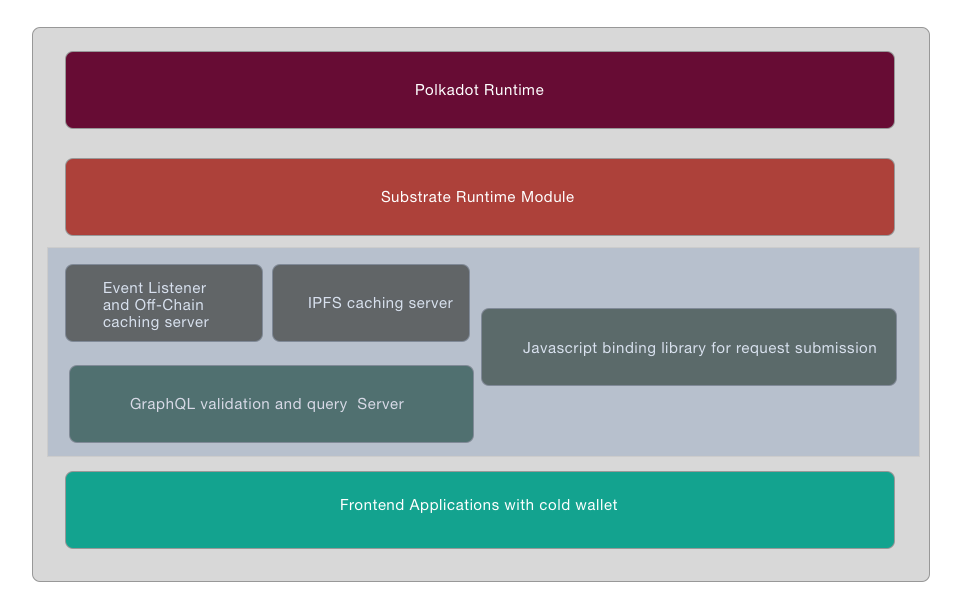
Task: Select GraphQL validation and query Server box
Action: (271, 404)
